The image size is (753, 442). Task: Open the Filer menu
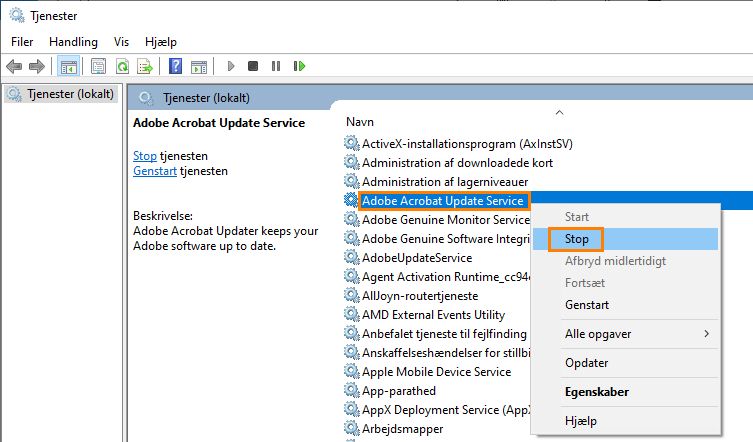click(x=22, y=42)
